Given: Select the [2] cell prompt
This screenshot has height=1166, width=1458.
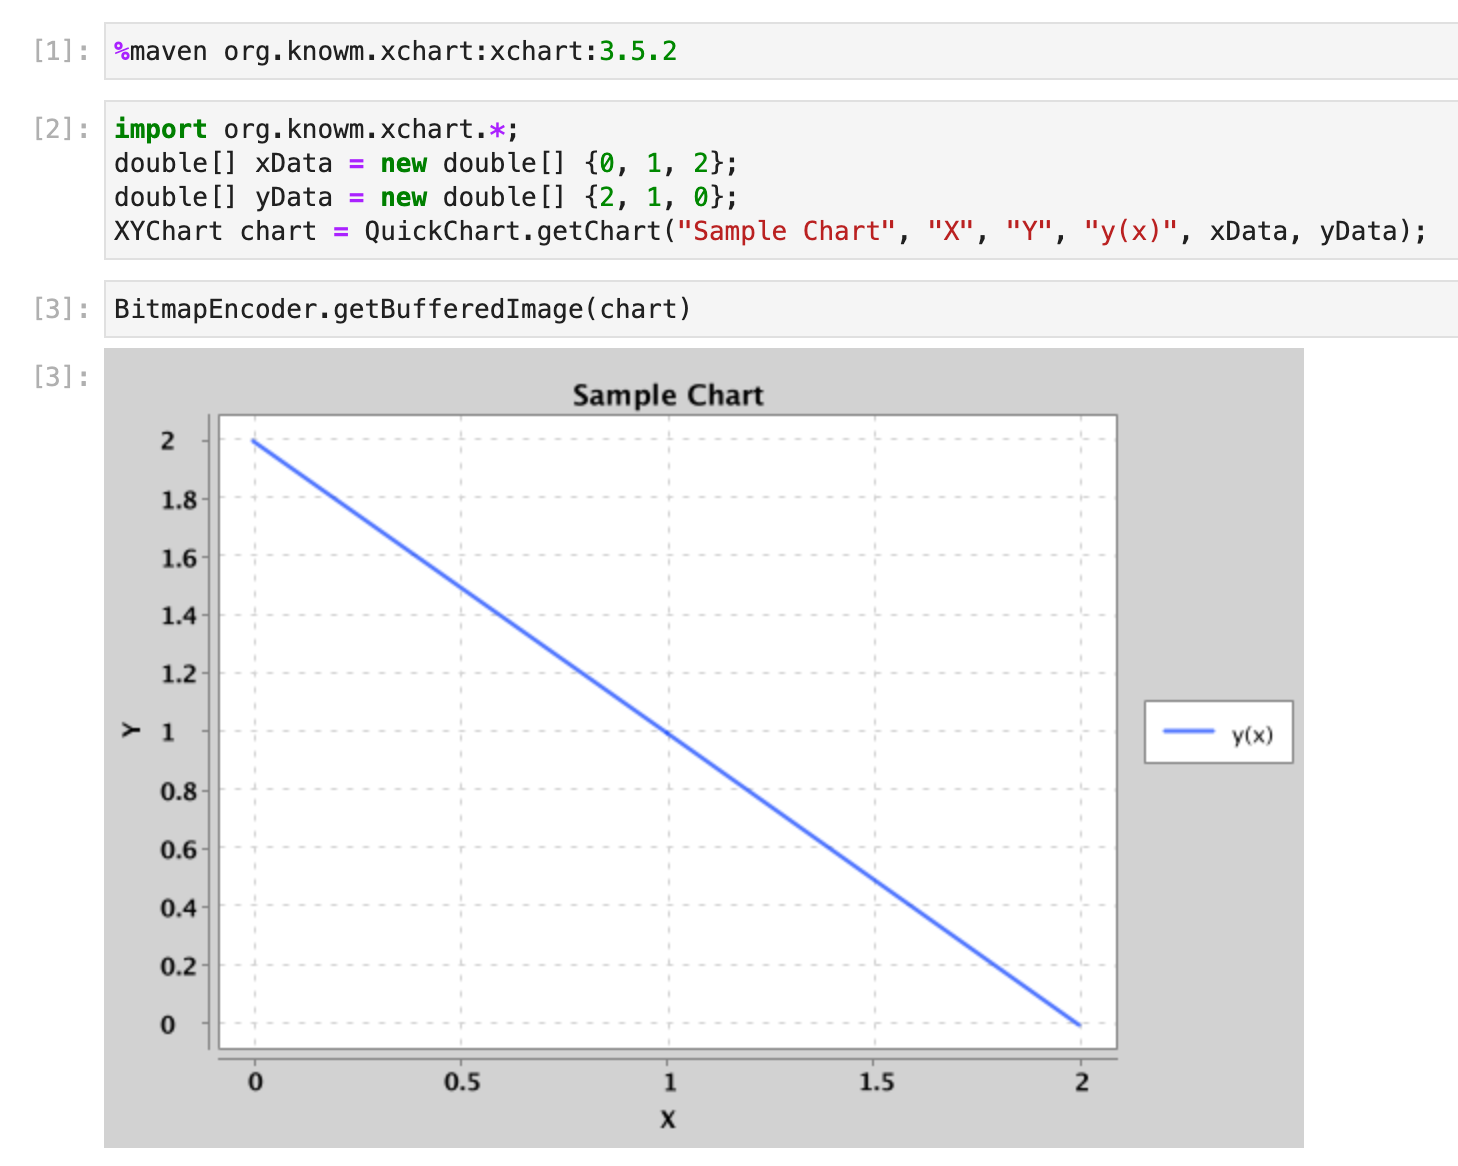Looking at the screenshot, I should click(60, 129).
